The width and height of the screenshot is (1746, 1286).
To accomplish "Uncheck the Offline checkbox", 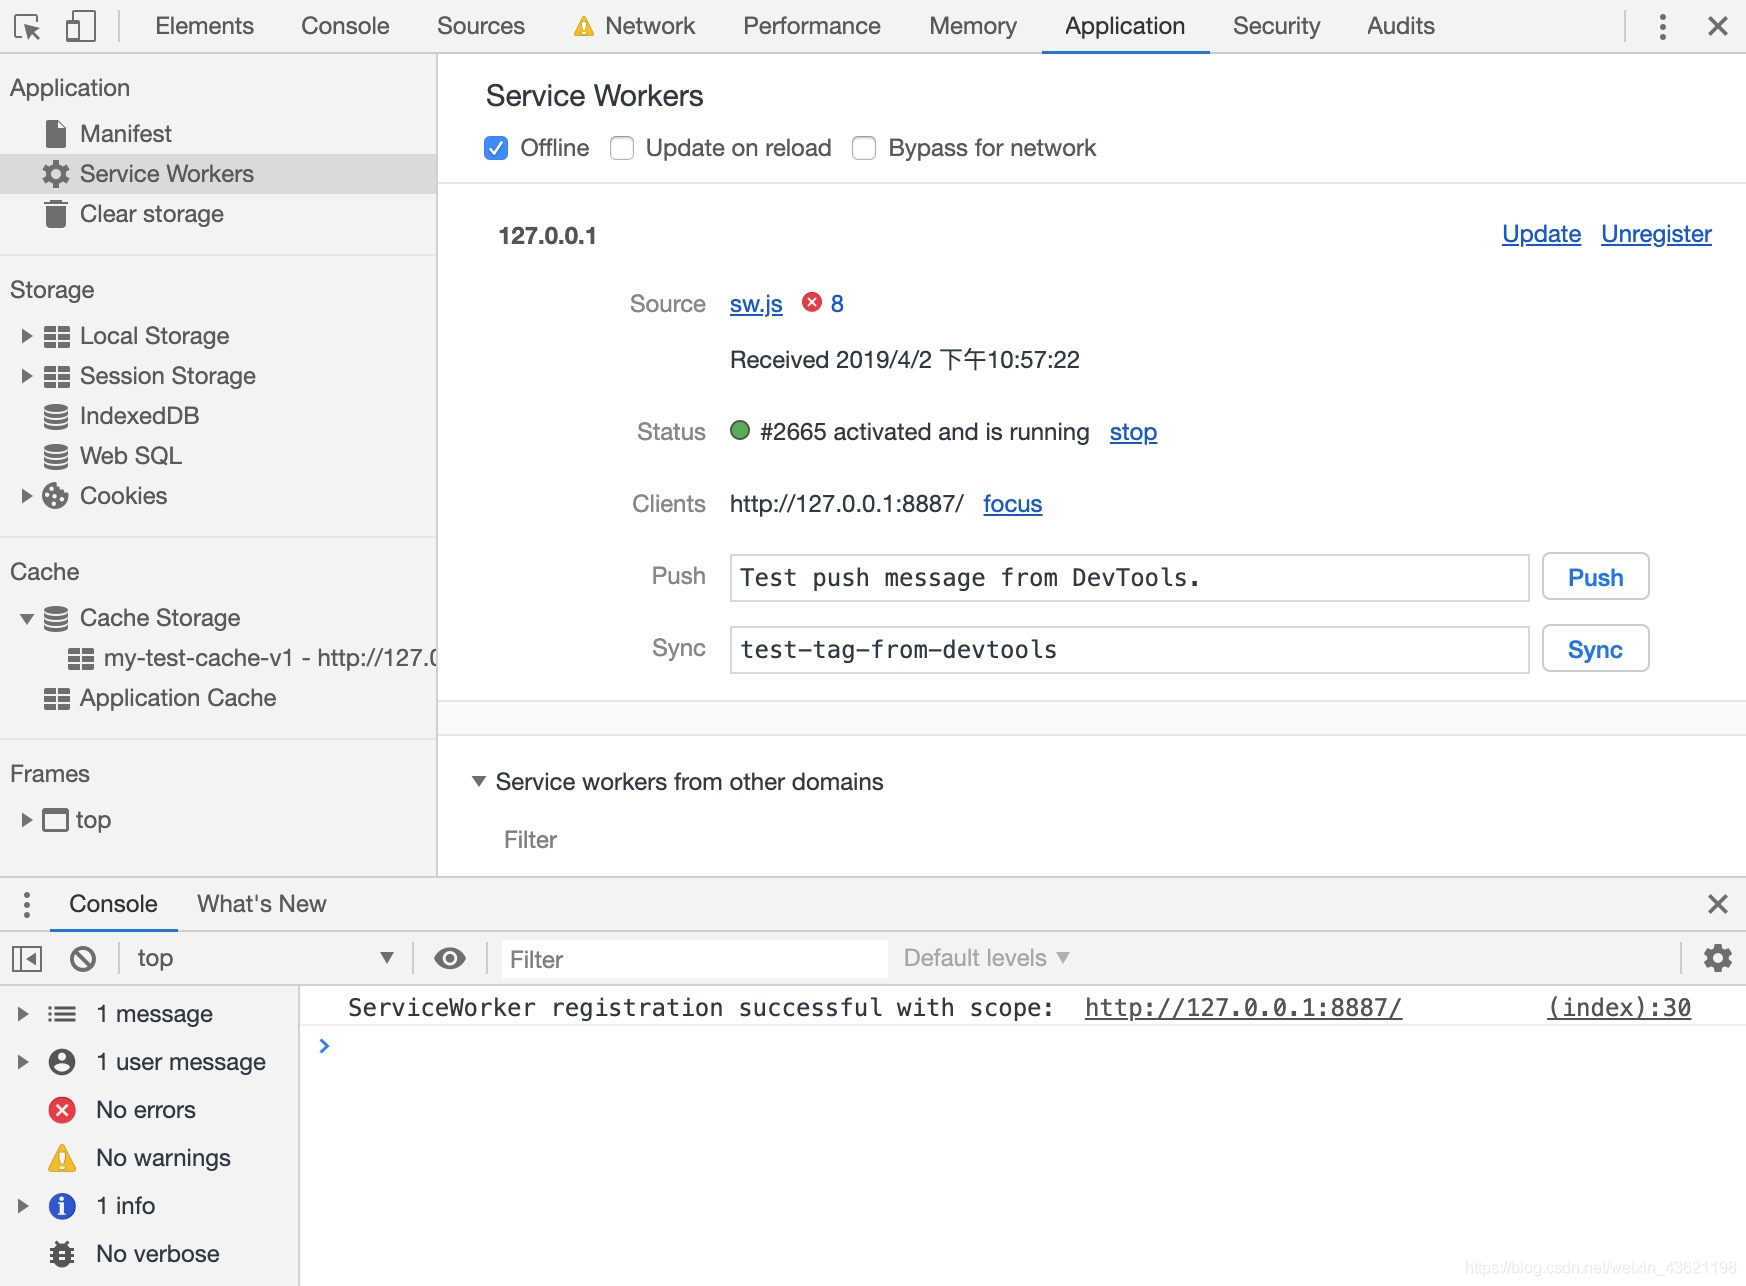I will point(496,148).
